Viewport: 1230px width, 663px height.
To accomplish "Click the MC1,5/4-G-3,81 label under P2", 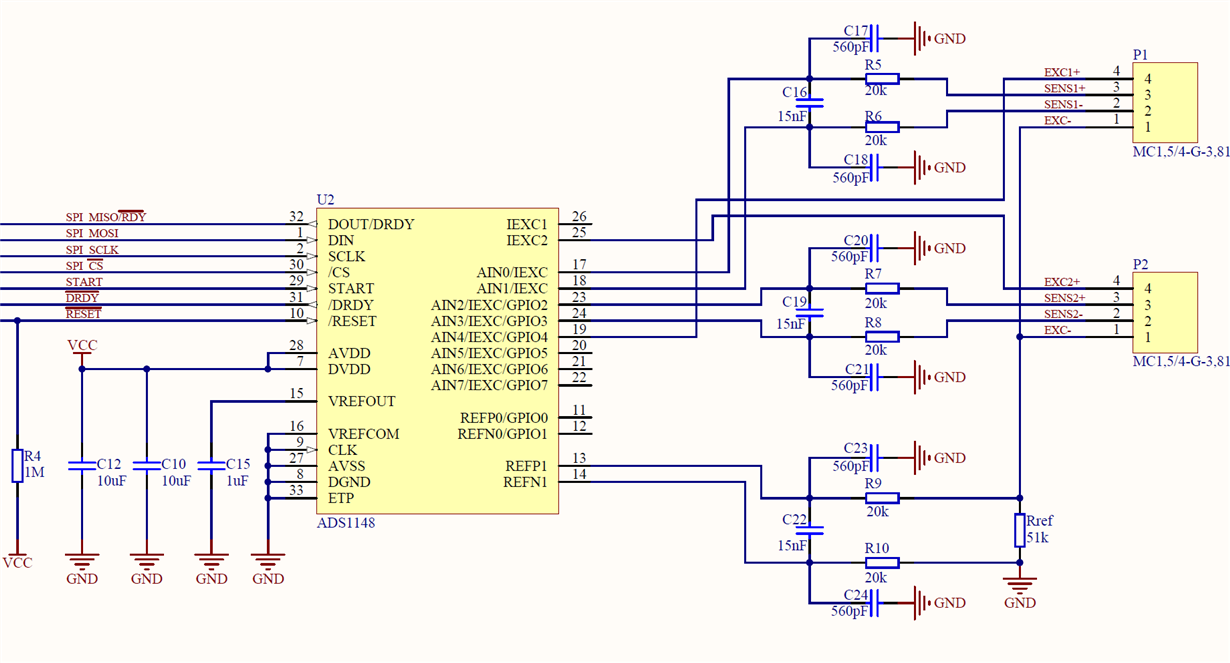I will click(x=1180, y=362).
